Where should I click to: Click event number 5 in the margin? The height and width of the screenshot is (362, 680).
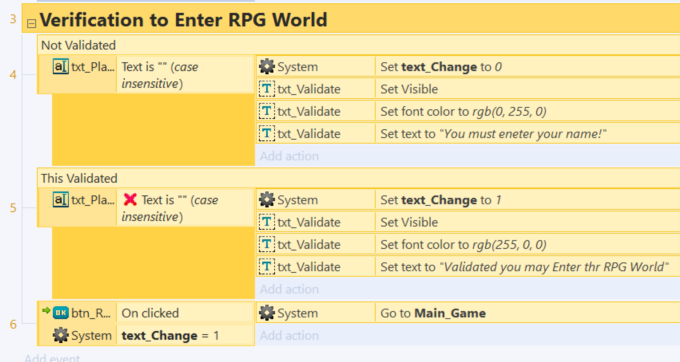[13, 208]
